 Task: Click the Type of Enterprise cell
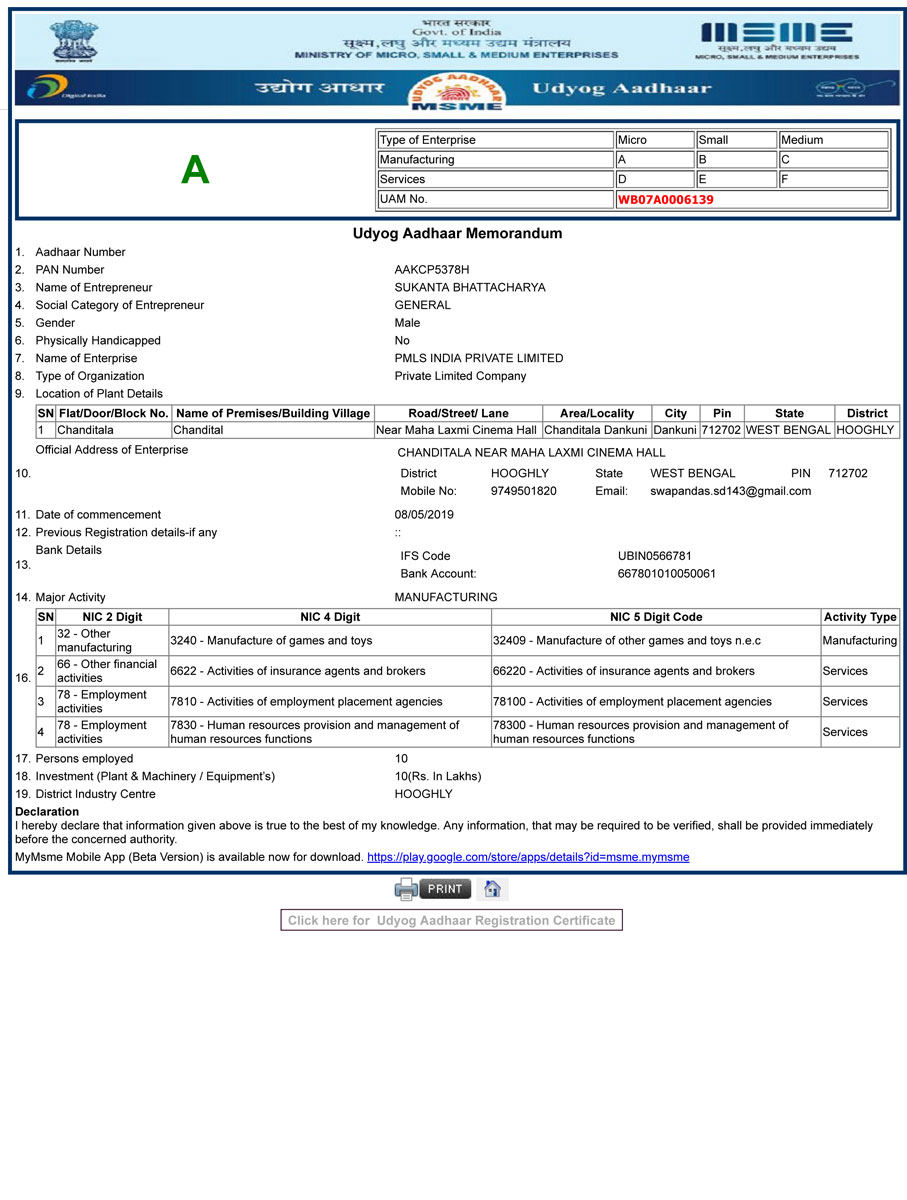[x=495, y=140]
